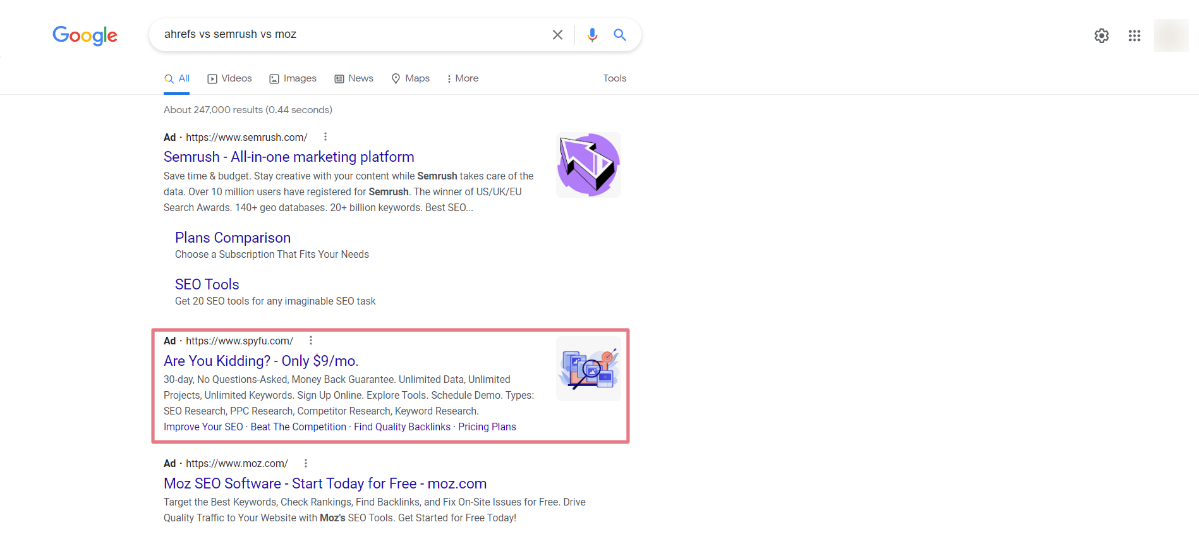Expand the More search filters menu
The height and width of the screenshot is (544, 1199).
coord(463,78)
